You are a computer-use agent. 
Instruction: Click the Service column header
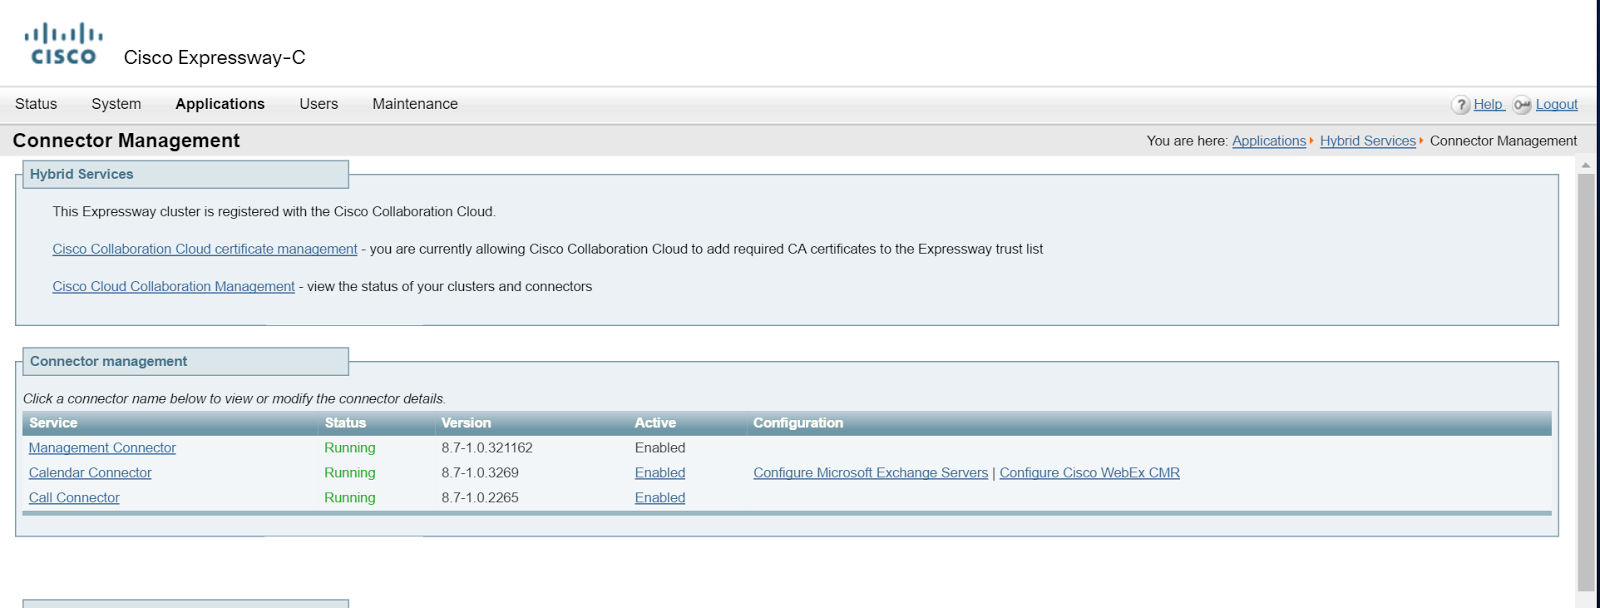click(x=53, y=423)
